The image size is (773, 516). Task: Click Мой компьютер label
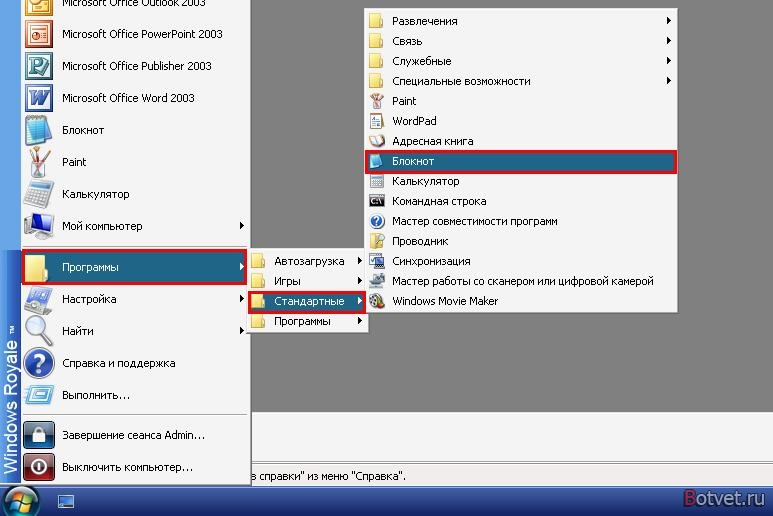(x=102, y=226)
